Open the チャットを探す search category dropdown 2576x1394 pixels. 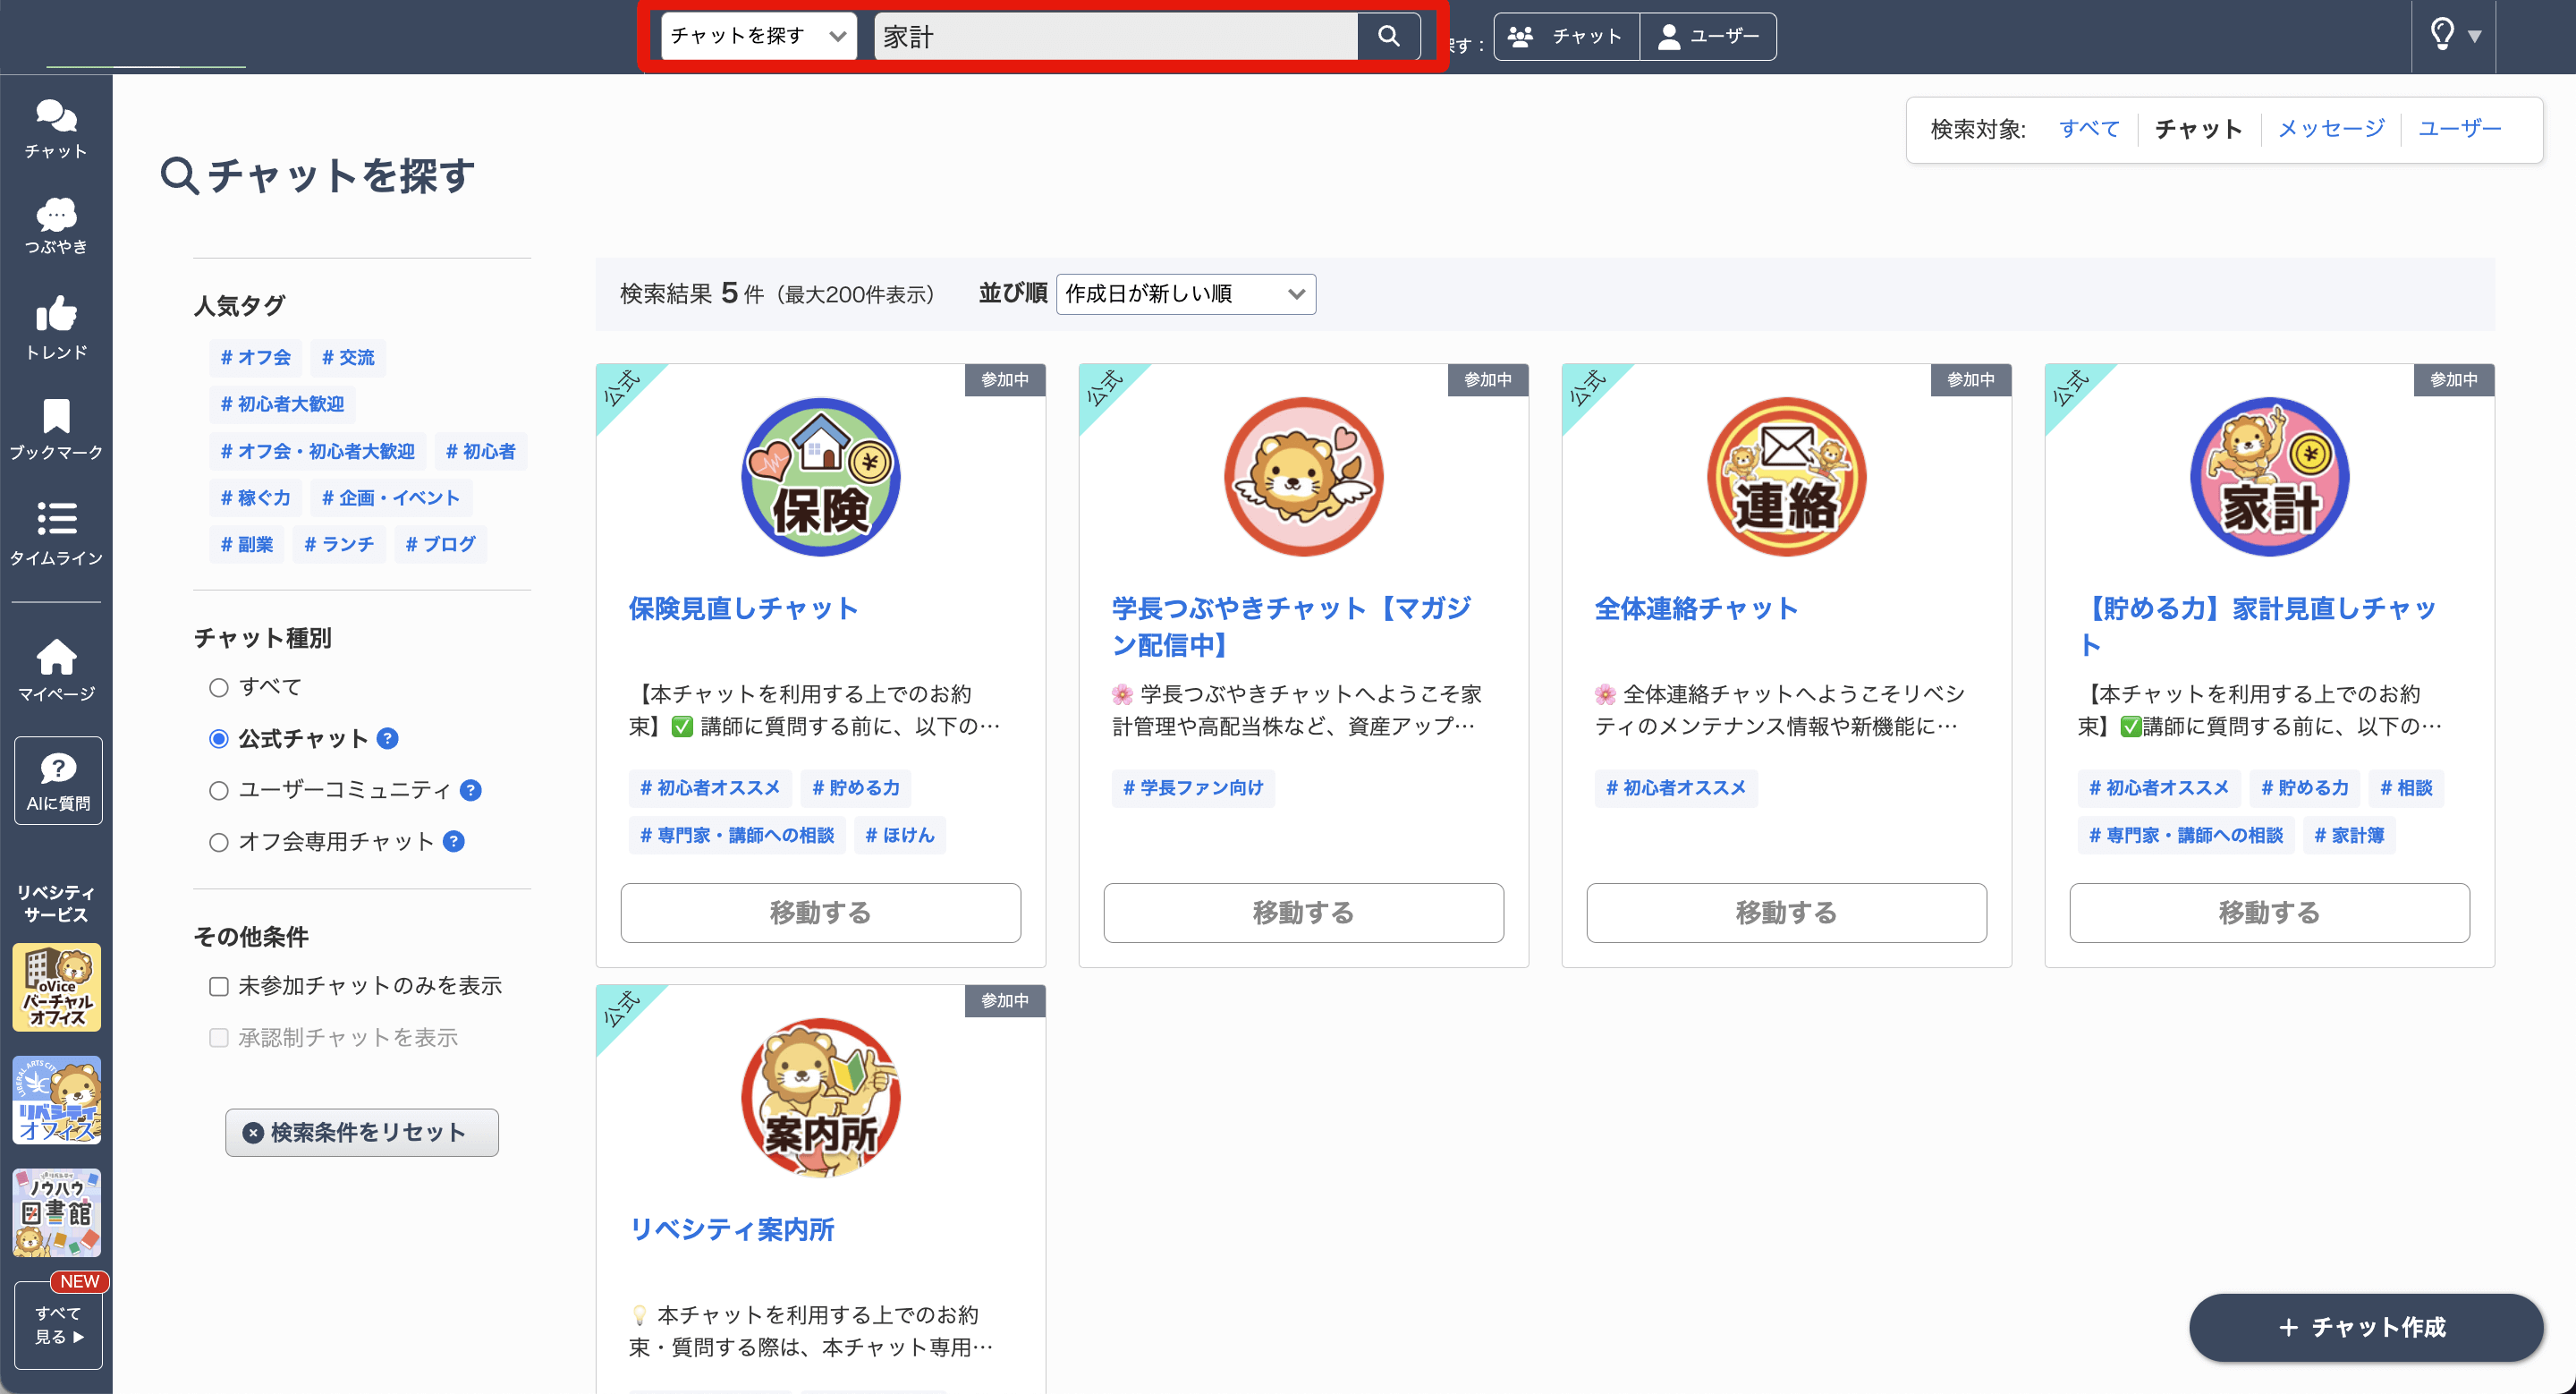[x=757, y=36]
